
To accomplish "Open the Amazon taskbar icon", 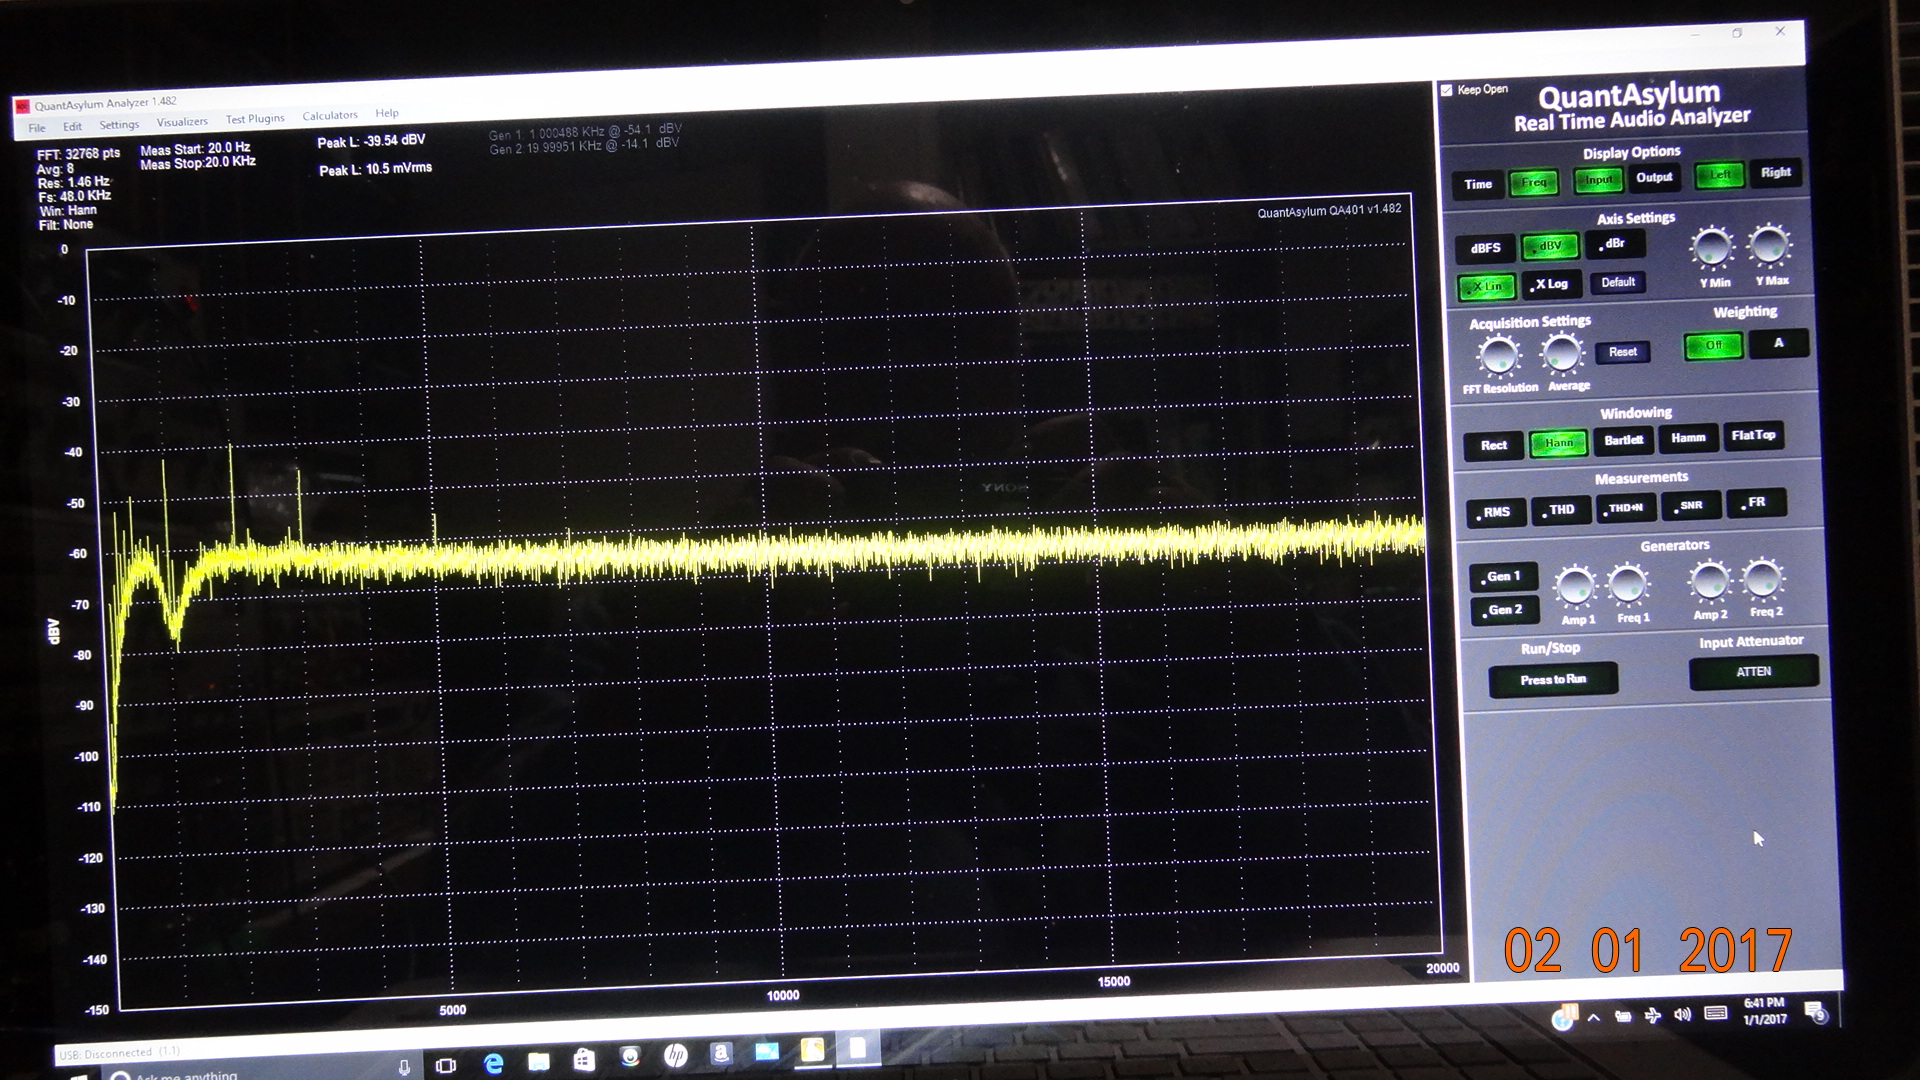I will tap(720, 1053).
